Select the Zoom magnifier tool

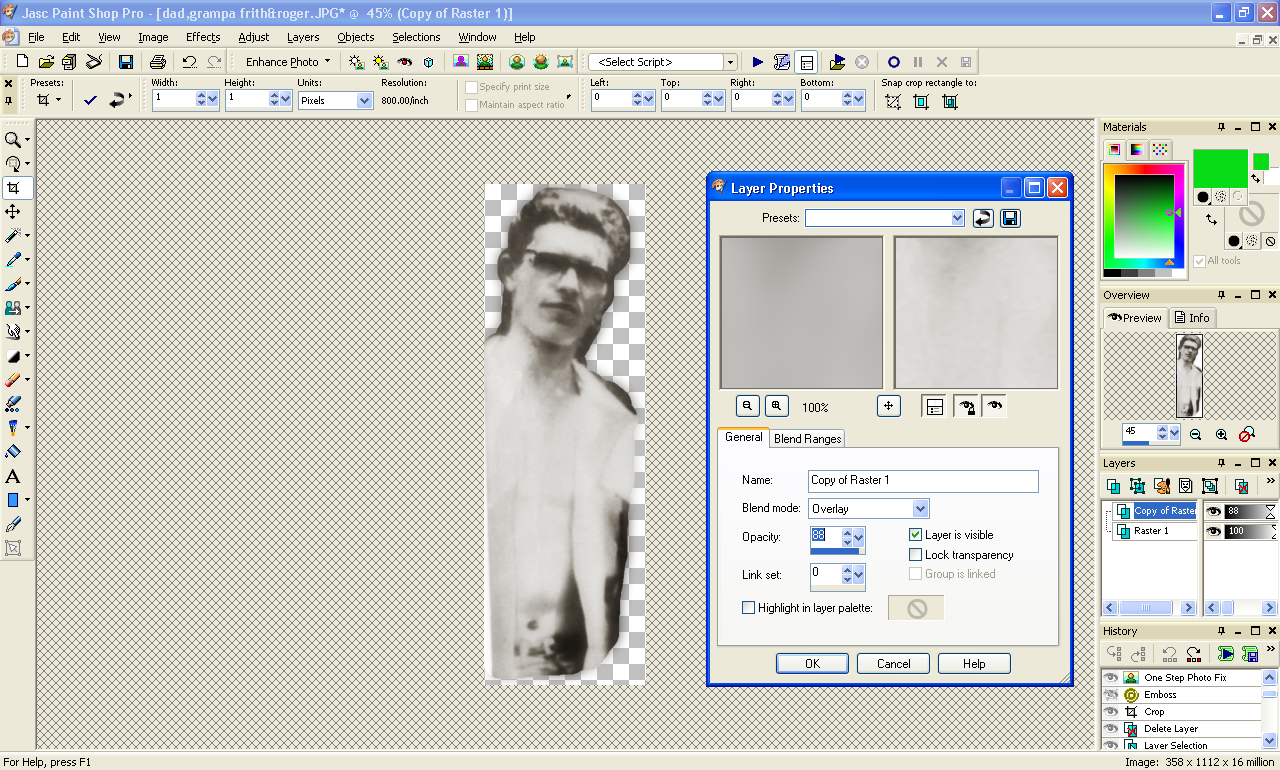pos(13,140)
